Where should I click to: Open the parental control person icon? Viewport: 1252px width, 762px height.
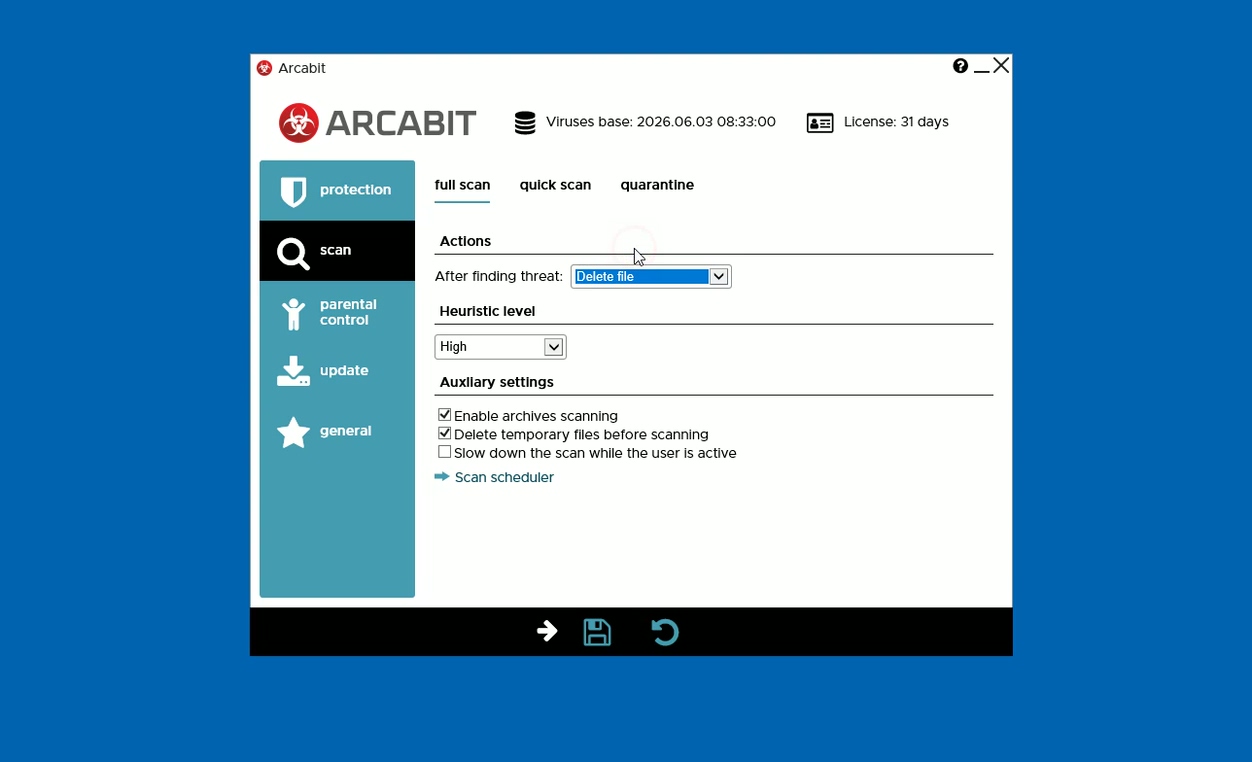click(293, 313)
